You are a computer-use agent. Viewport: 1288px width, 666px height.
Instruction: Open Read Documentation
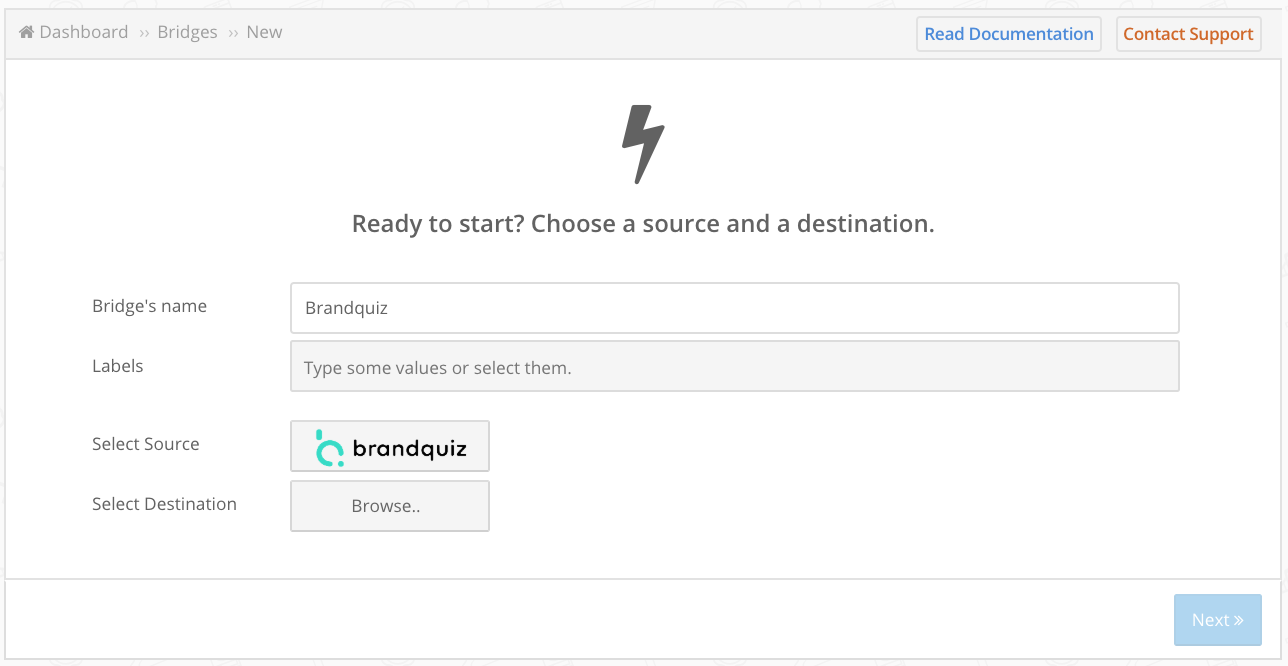pos(1008,34)
